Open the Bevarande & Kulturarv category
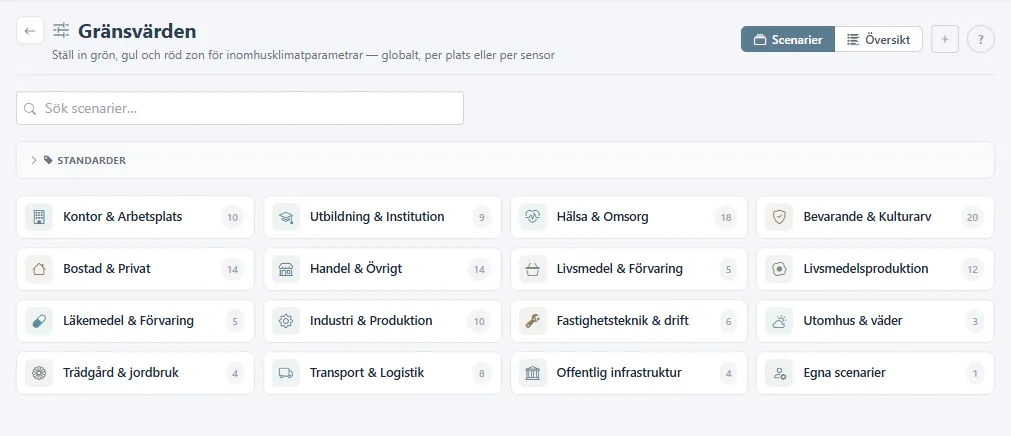Screen dimensions: 1011x436 [876, 217]
